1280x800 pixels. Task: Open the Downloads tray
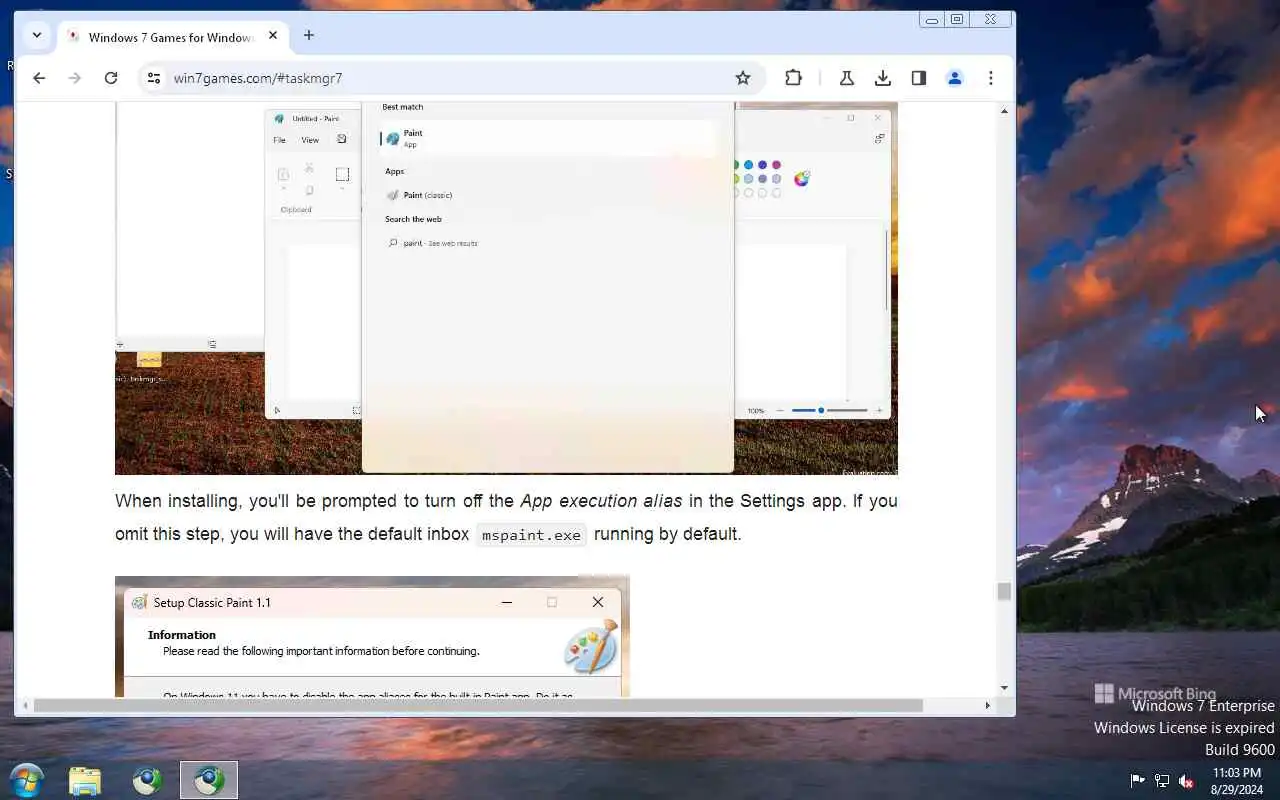point(883,78)
